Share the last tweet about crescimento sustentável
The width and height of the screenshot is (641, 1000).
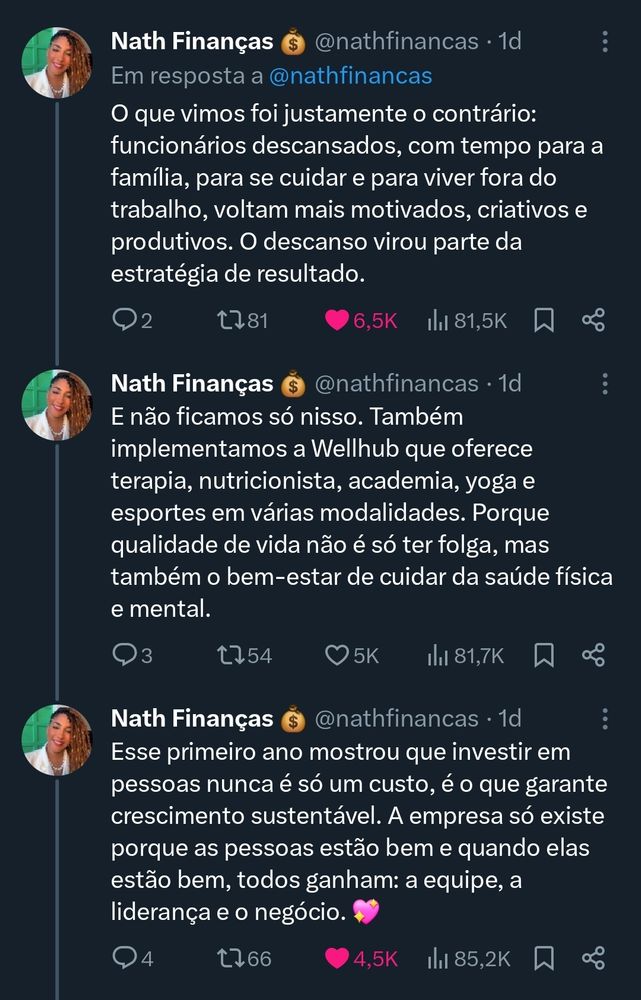(593, 958)
